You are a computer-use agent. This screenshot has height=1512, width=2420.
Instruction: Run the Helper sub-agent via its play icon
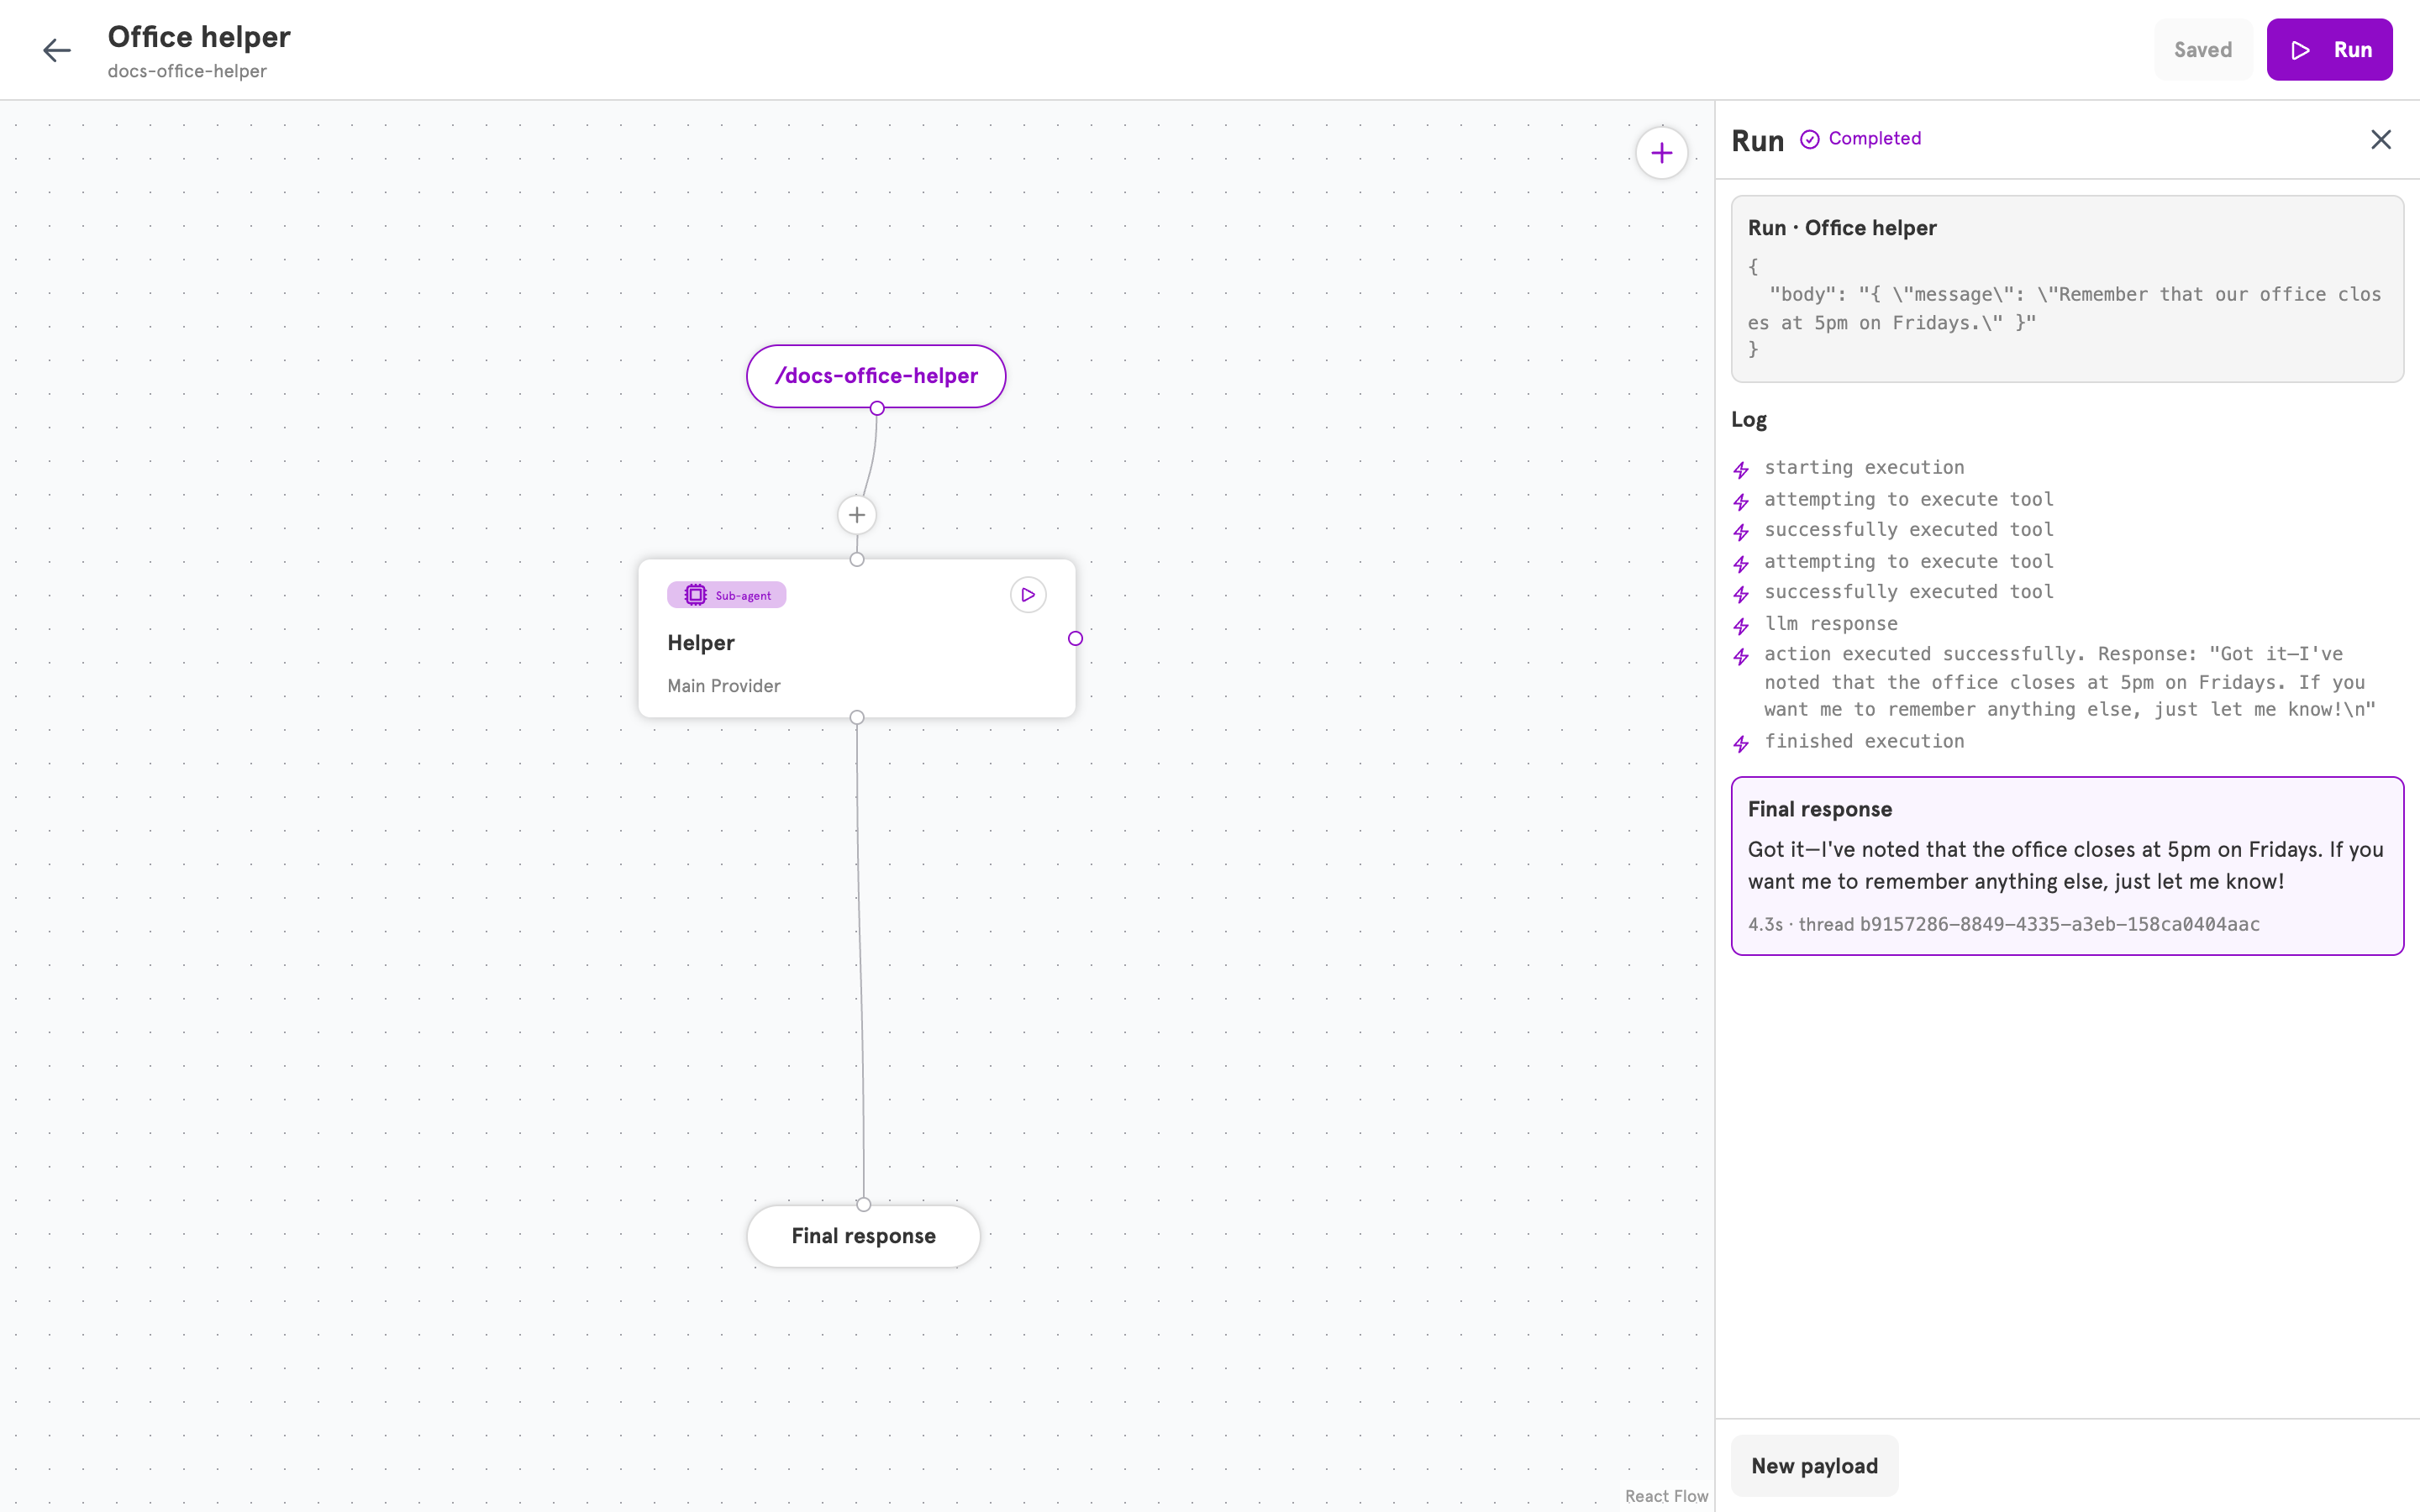(1028, 595)
